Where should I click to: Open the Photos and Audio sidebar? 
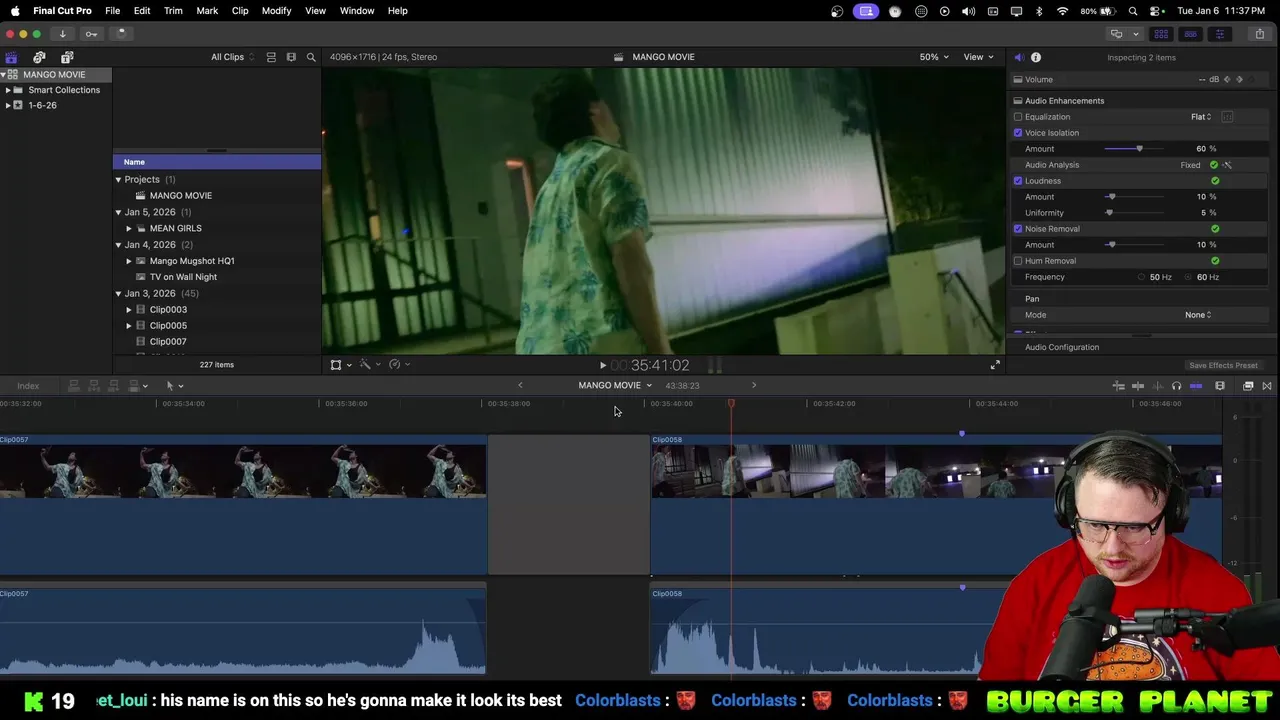tap(39, 57)
